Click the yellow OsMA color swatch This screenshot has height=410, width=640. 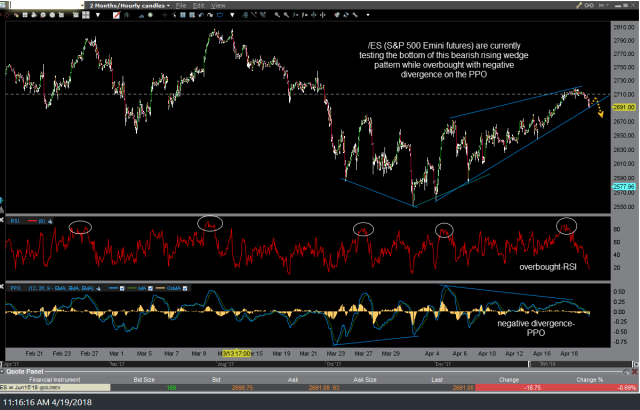tap(160, 288)
